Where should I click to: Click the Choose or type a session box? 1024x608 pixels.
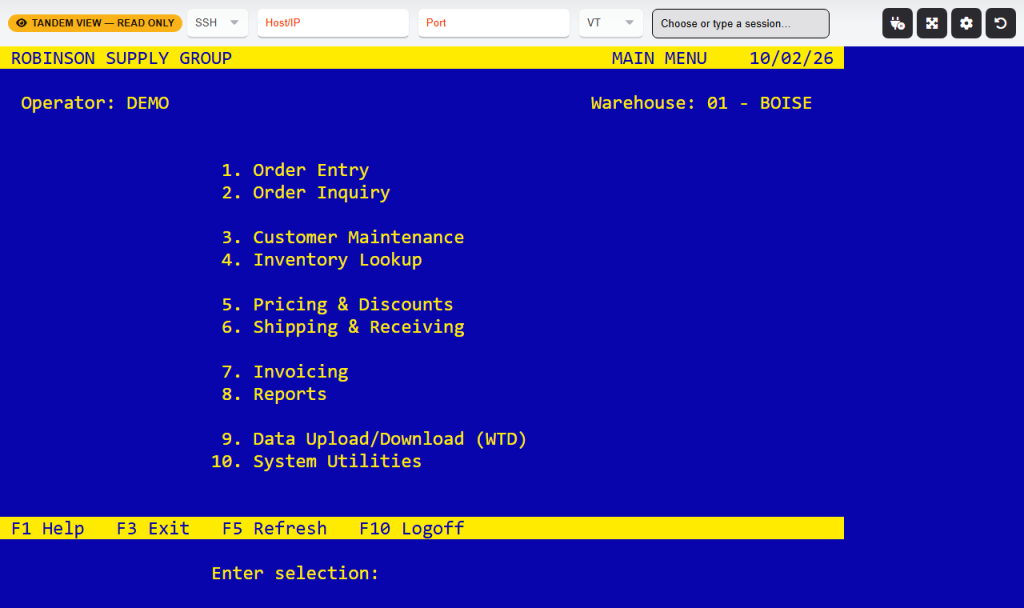click(x=741, y=24)
